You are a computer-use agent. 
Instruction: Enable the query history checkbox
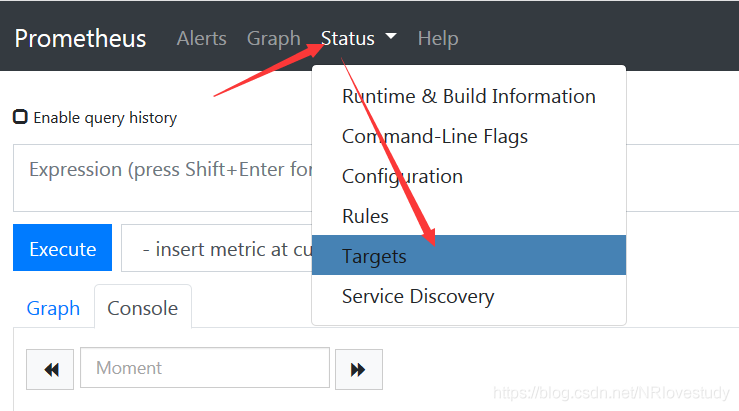point(20,117)
